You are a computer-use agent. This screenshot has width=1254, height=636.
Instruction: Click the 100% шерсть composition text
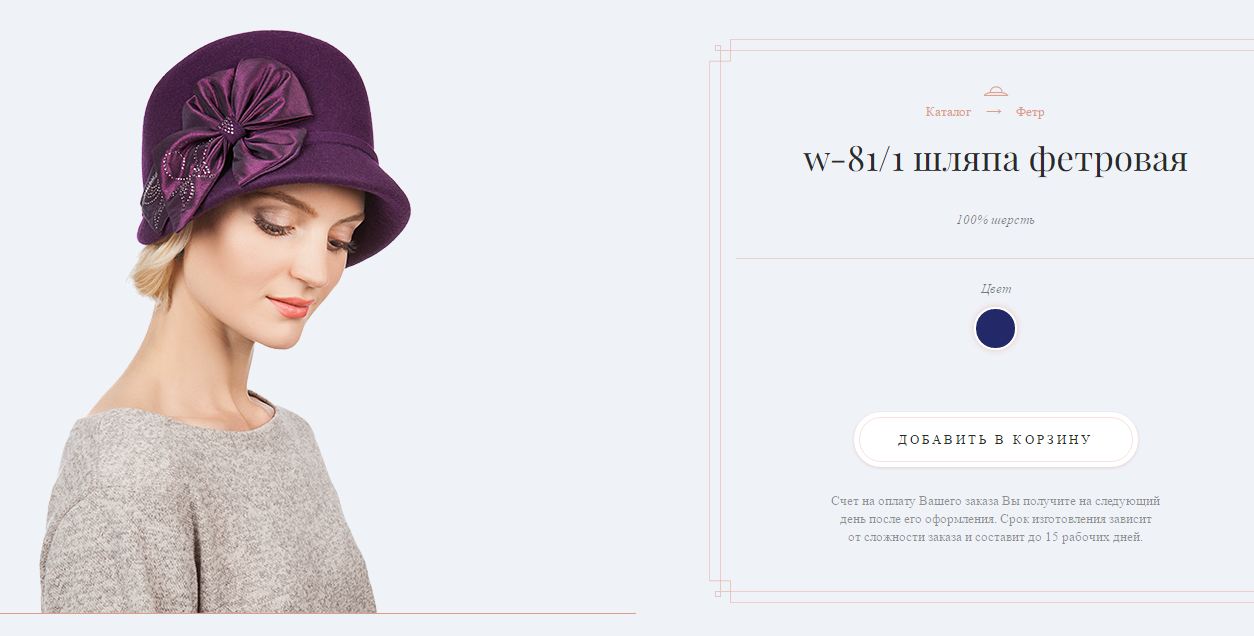point(995,220)
